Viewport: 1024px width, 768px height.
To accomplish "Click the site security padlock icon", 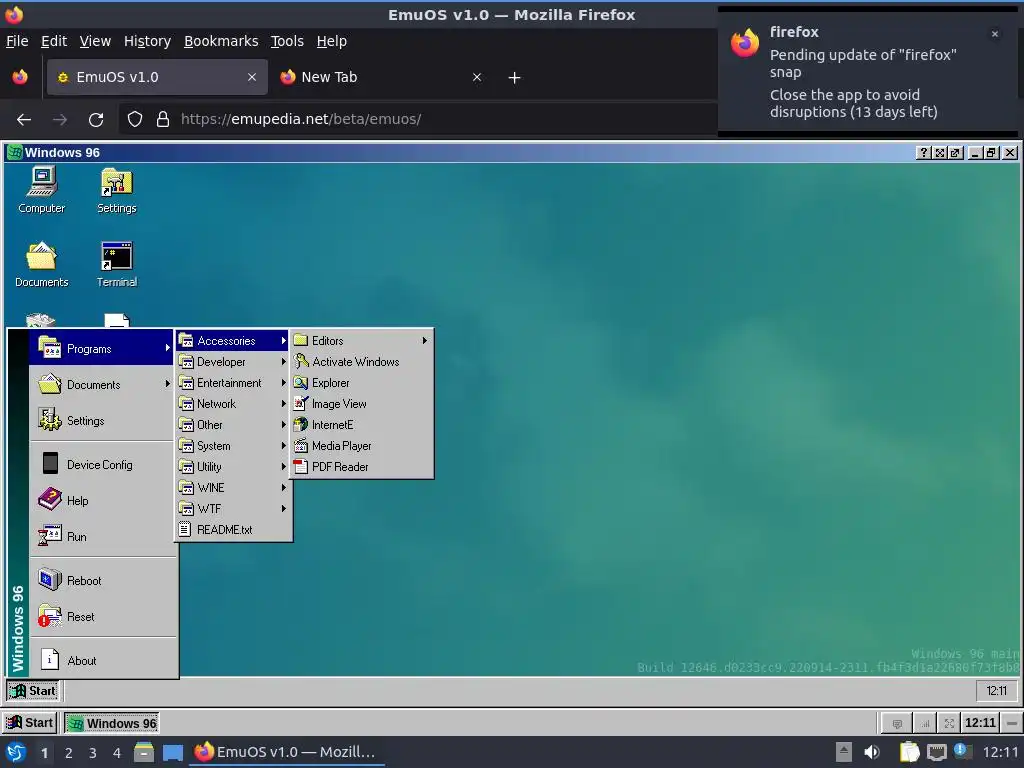I will 163,120.
